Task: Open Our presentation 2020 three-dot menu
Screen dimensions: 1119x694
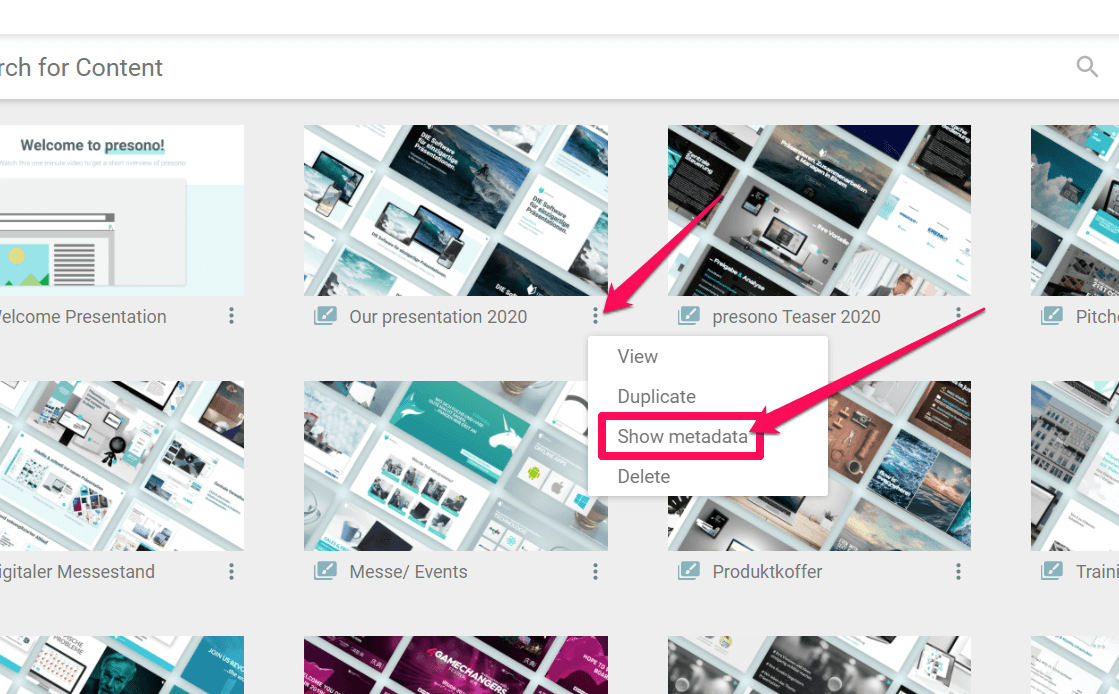Action: pos(595,316)
